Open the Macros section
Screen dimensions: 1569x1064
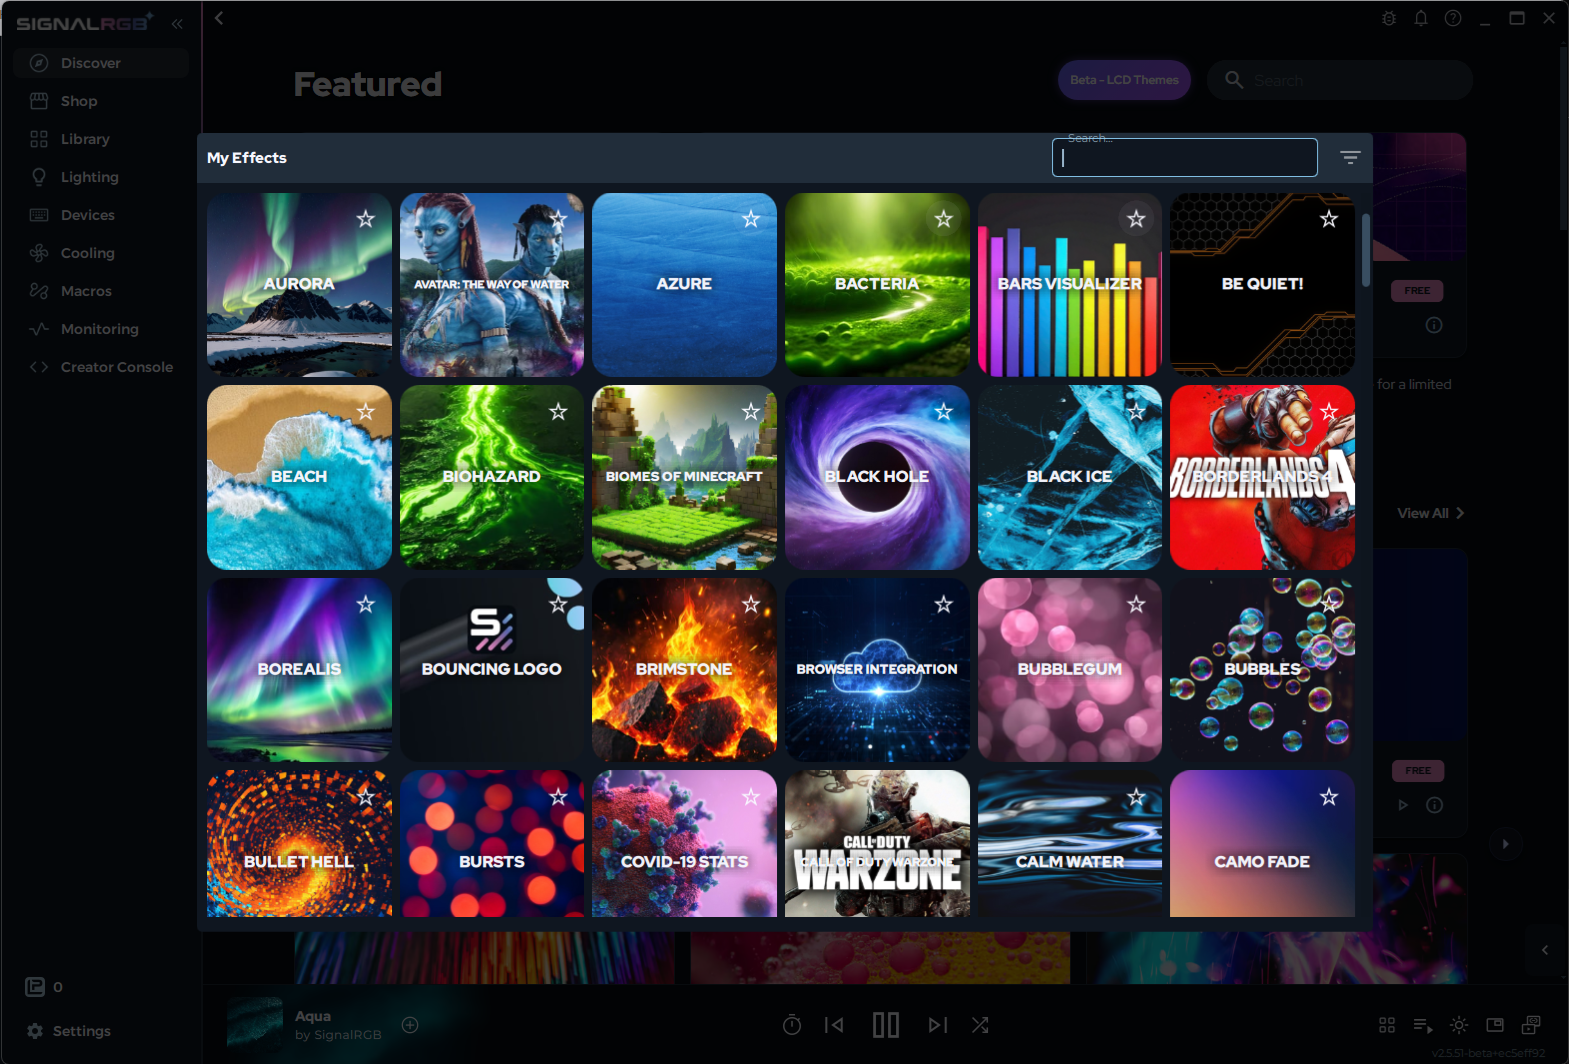pyautogui.click(x=101, y=291)
